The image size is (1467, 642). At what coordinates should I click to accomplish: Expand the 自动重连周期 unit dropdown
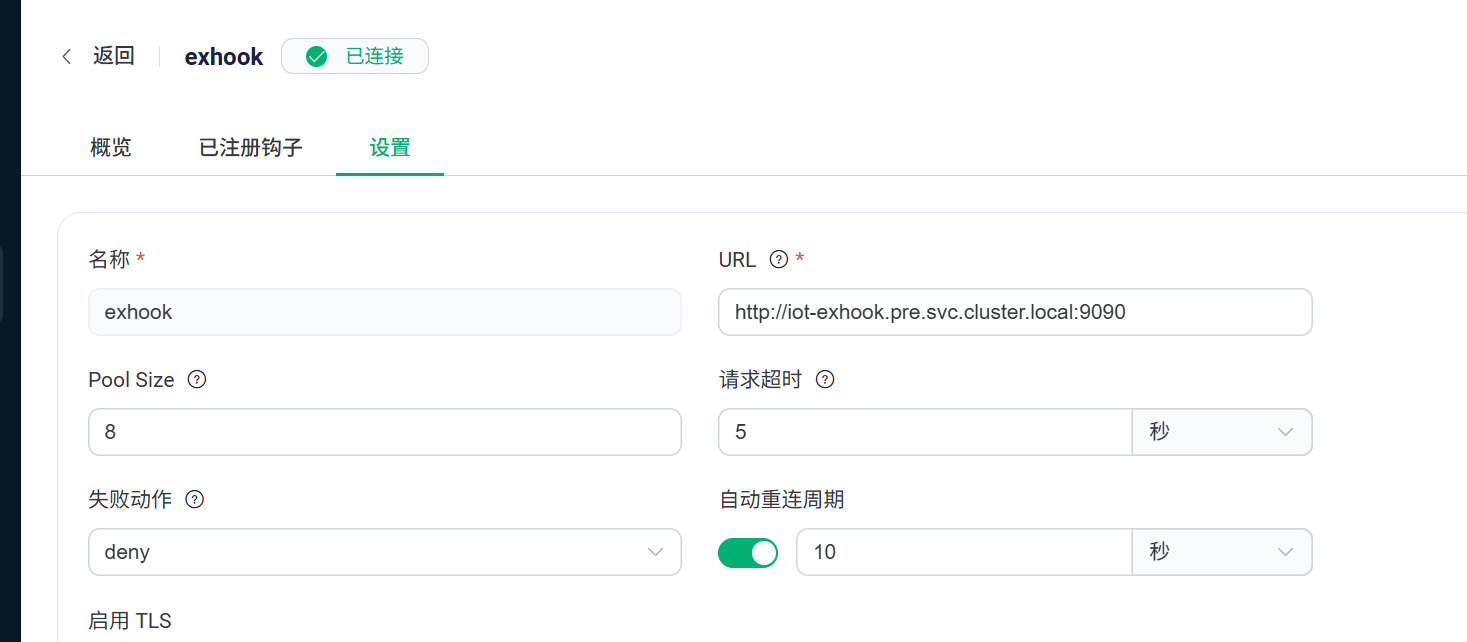click(x=1221, y=552)
